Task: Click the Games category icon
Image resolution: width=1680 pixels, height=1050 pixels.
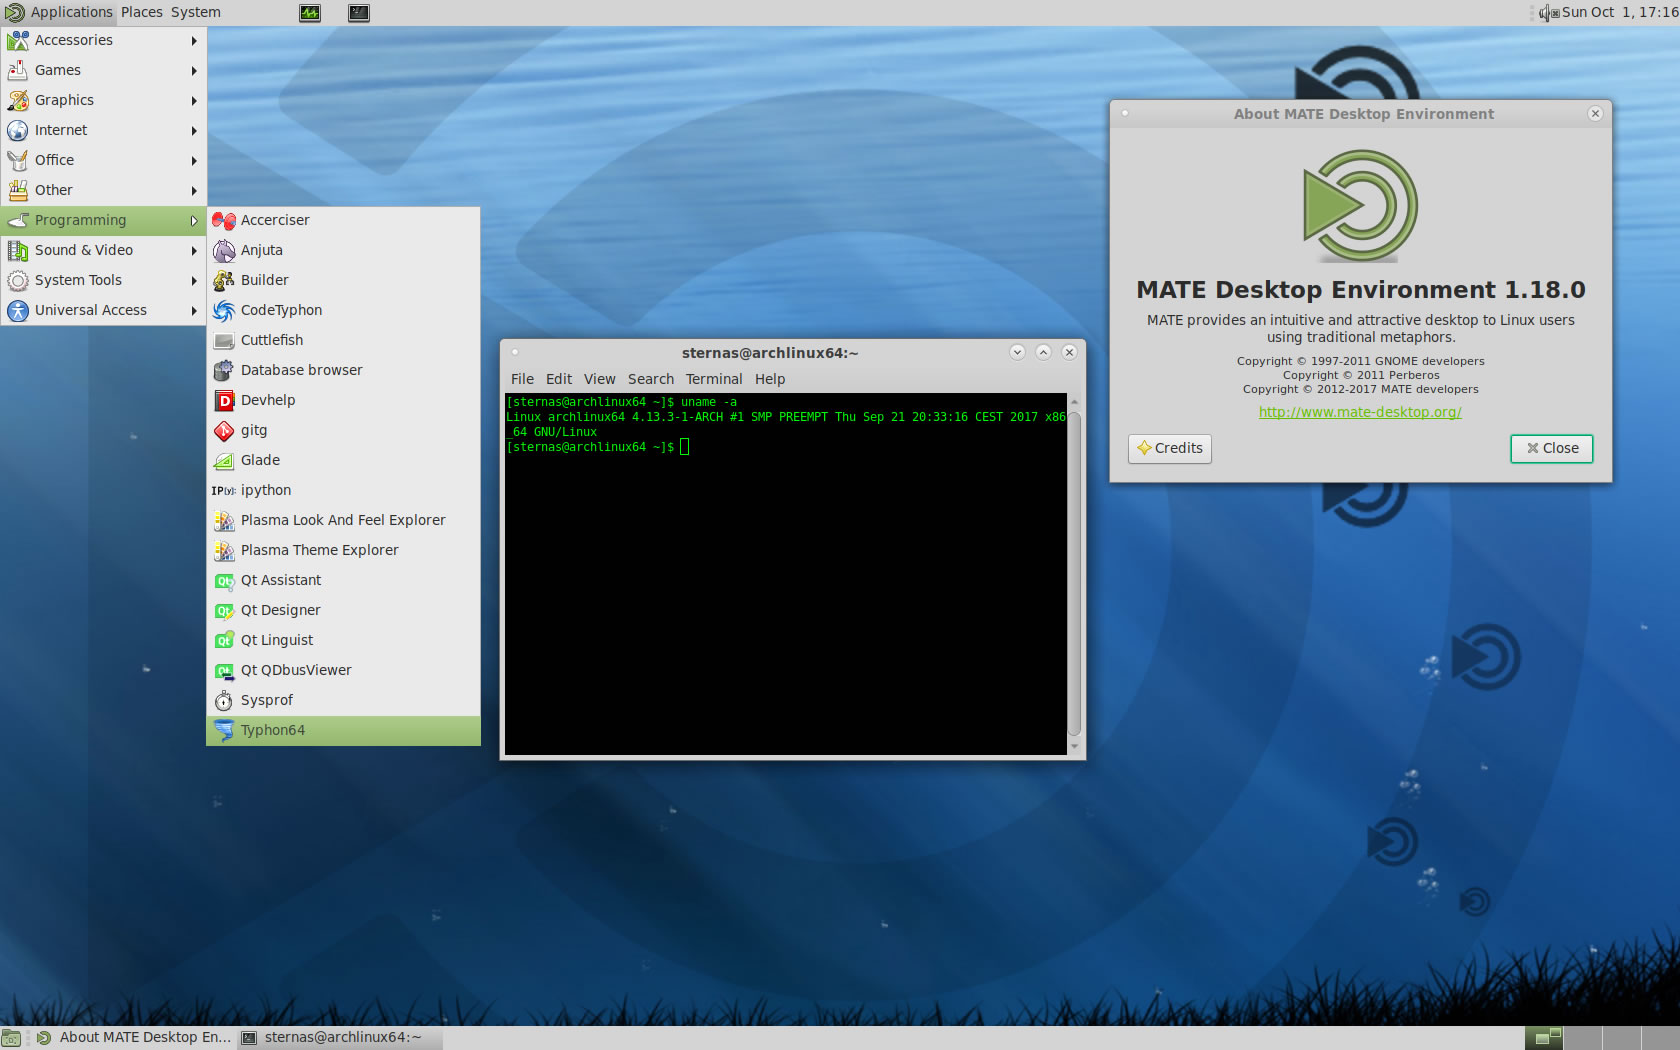Action: (18, 70)
